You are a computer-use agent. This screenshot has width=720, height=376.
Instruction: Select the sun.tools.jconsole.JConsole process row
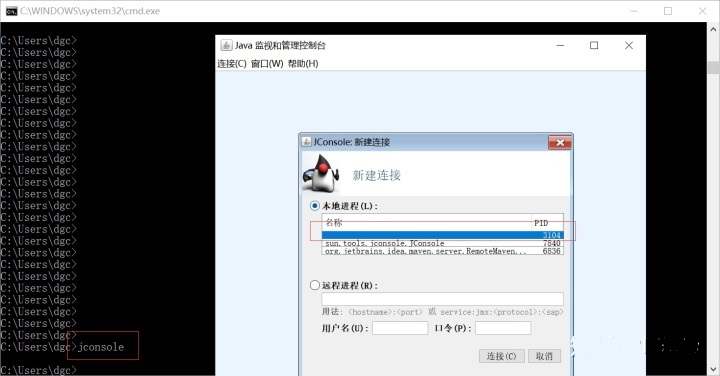[443, 243]
